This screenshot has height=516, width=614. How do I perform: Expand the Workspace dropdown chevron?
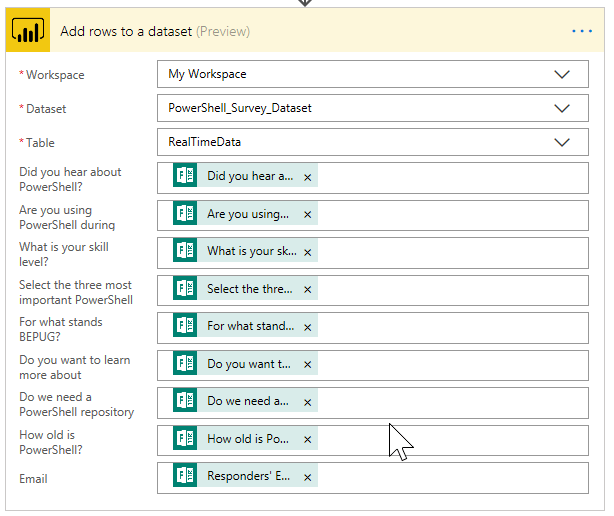click(562, 74)
